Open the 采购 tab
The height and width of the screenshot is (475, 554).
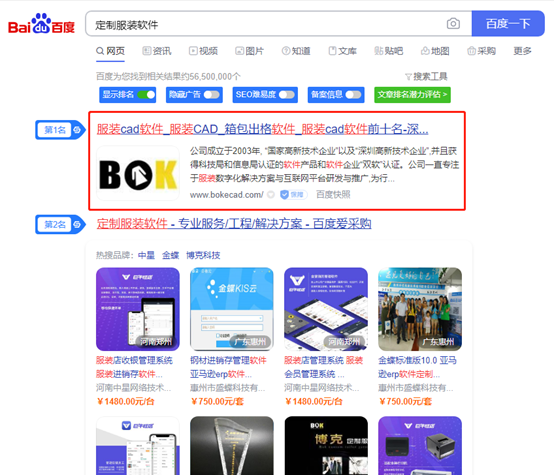point(482,51)
